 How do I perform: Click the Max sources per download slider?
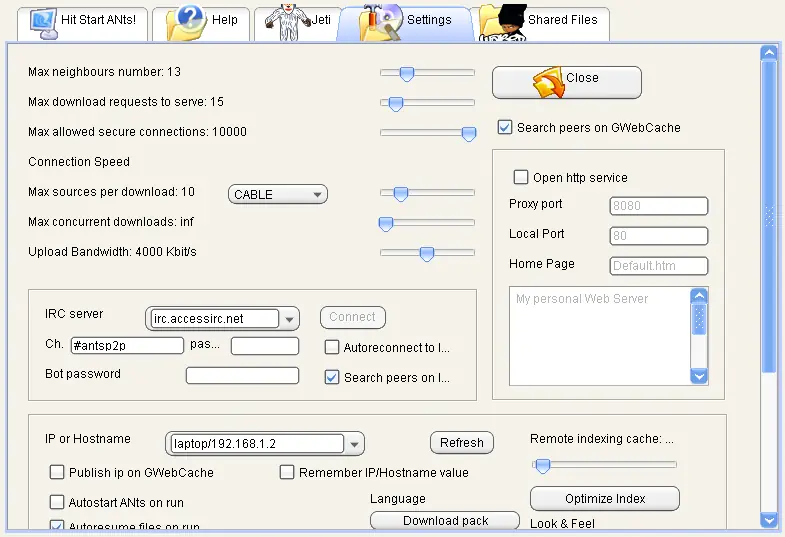tap(401, 194)
